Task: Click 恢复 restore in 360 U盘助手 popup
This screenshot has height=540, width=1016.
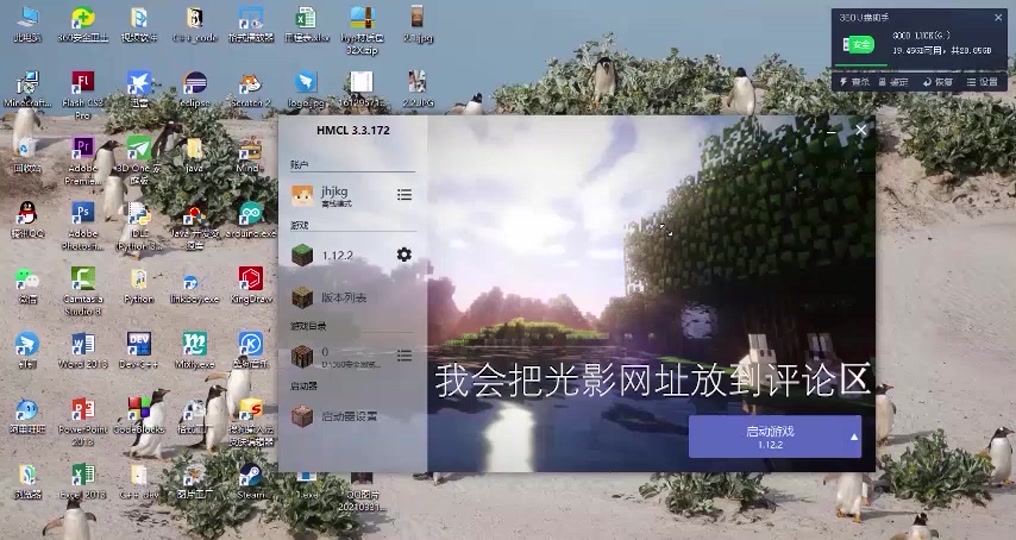Action: (938, 82)
